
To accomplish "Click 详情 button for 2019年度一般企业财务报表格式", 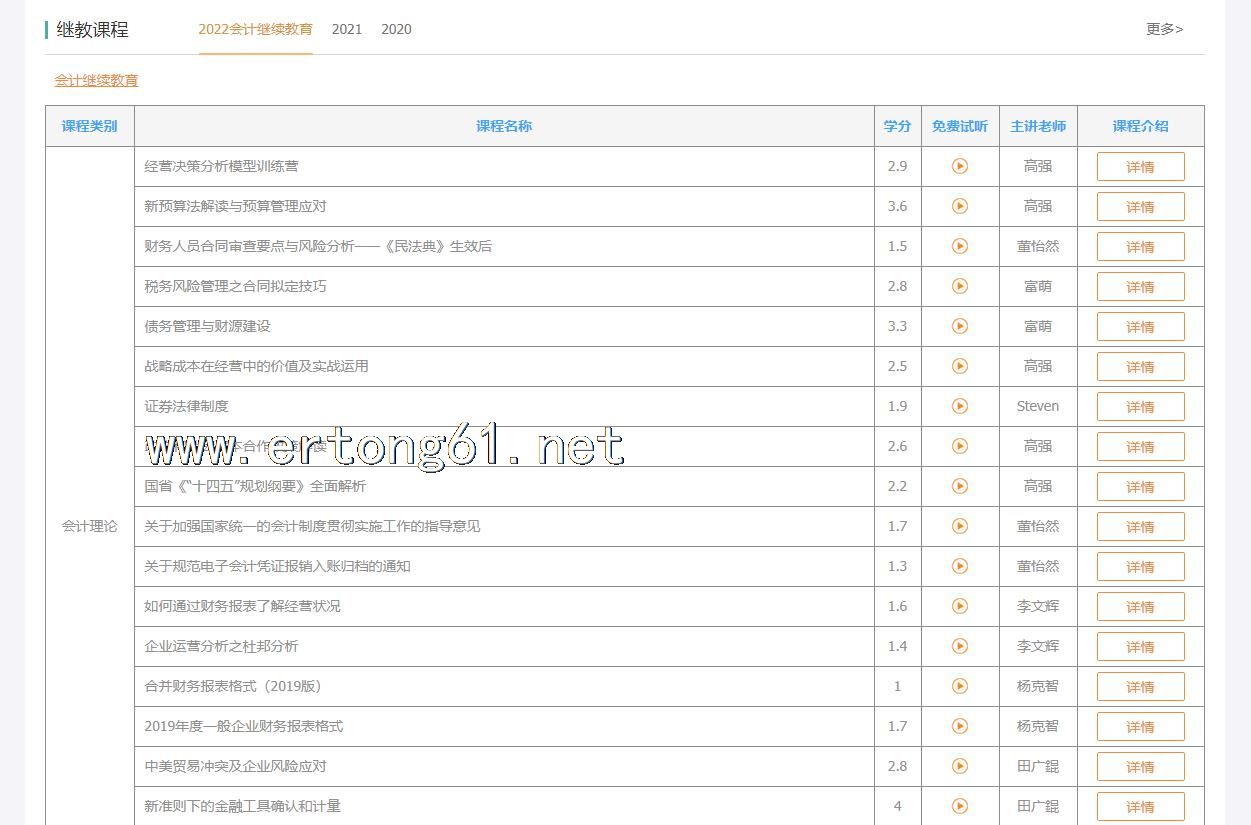I will pyautogui.click(x=1140, y=727).
